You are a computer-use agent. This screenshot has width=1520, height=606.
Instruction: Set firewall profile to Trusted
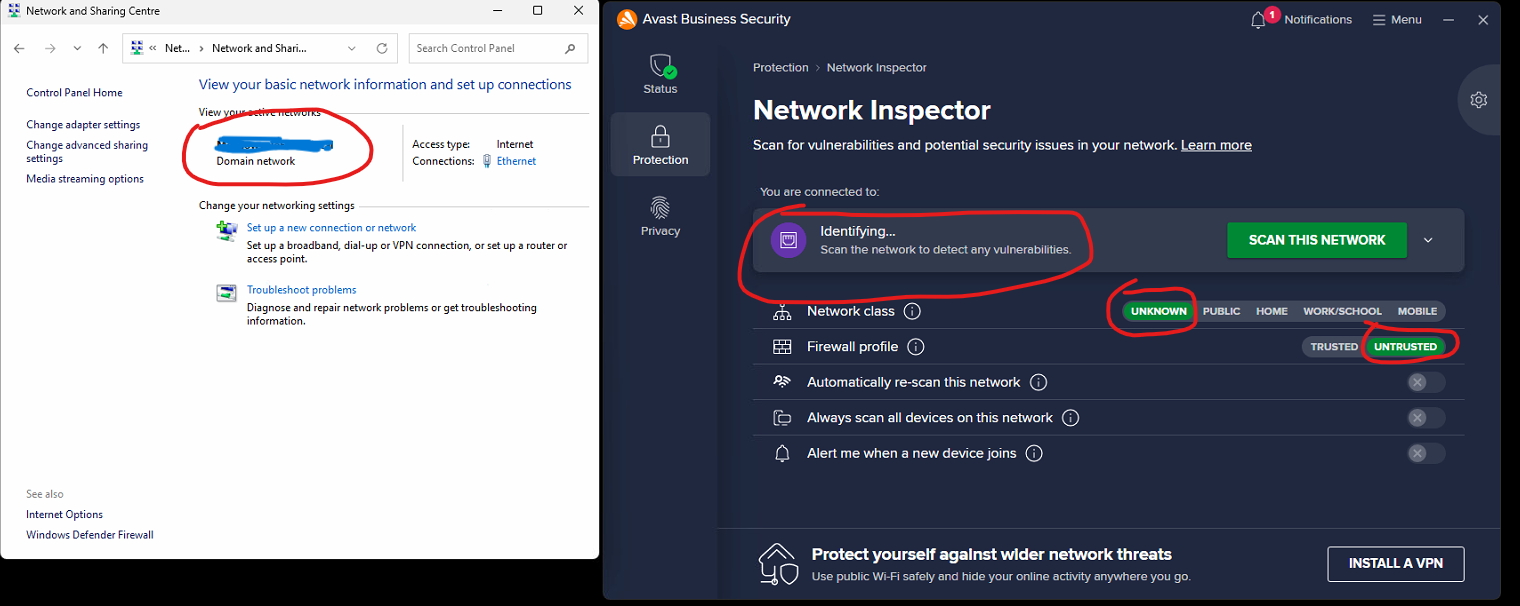click(x=1334, y=347)
